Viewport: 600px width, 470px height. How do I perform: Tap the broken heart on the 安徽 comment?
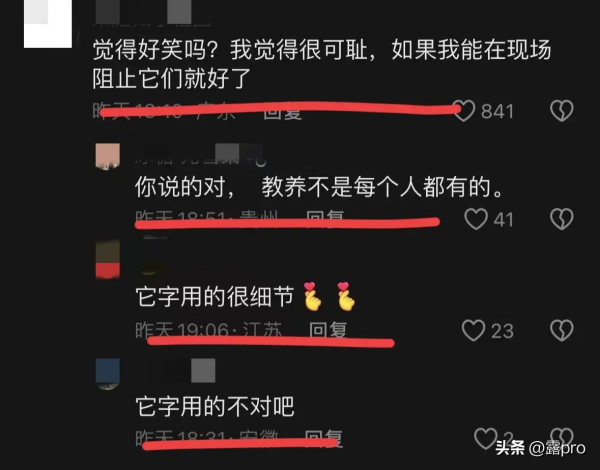coord(561,438)
